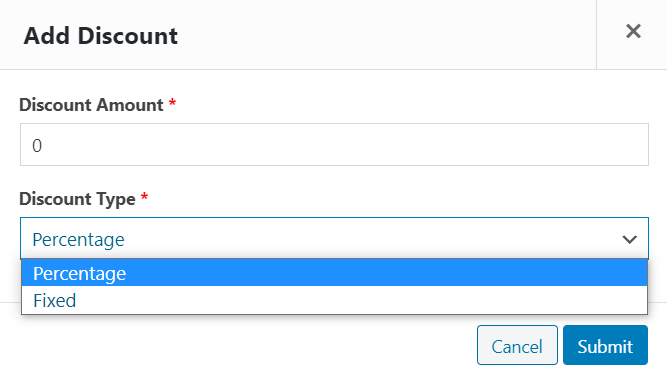Submit the discount form

605,345
